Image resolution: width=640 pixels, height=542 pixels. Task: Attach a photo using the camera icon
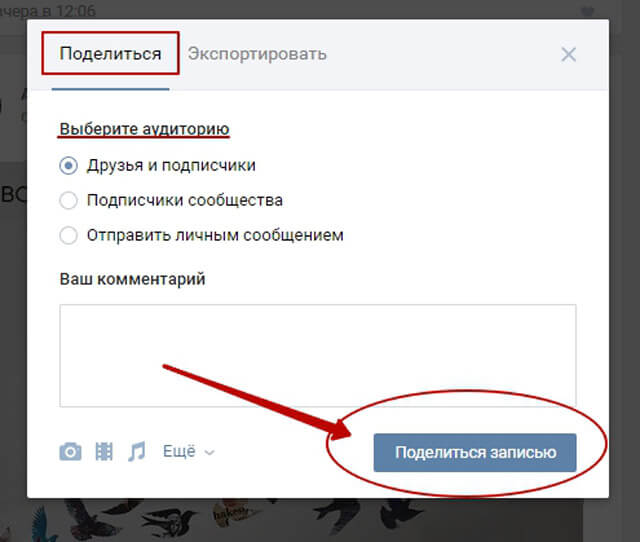[x=70, y=452]
